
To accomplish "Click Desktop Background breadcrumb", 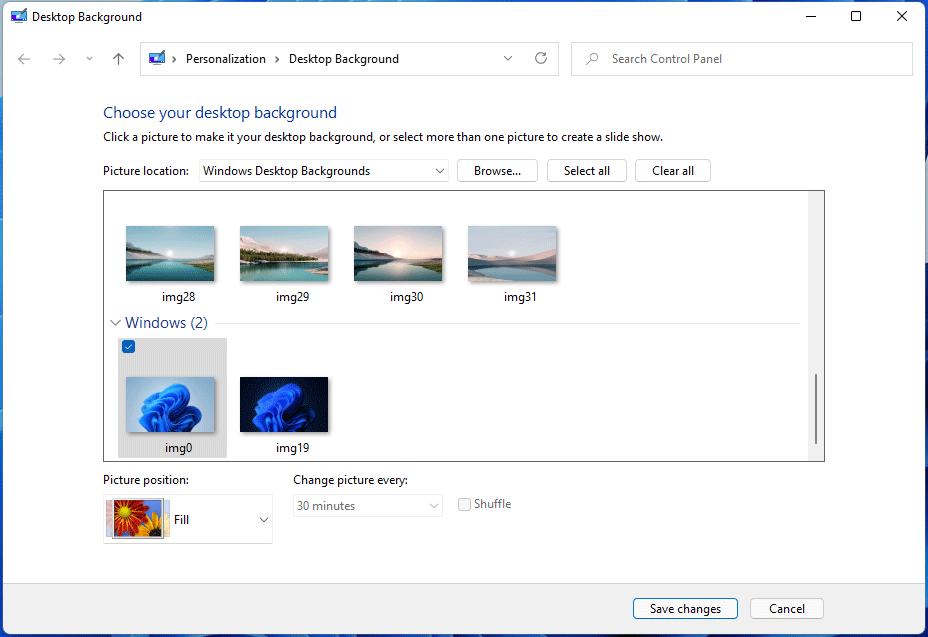I will coord(344,59).
